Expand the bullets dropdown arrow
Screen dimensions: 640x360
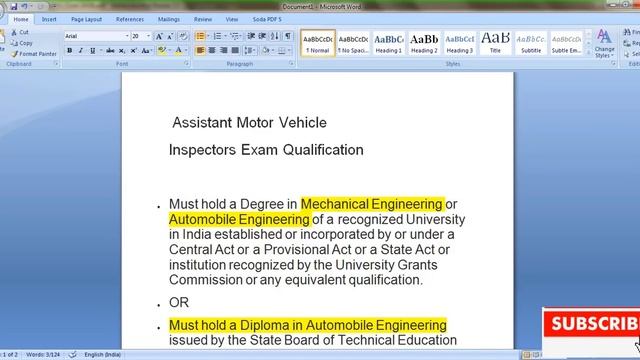click(208, 36)
